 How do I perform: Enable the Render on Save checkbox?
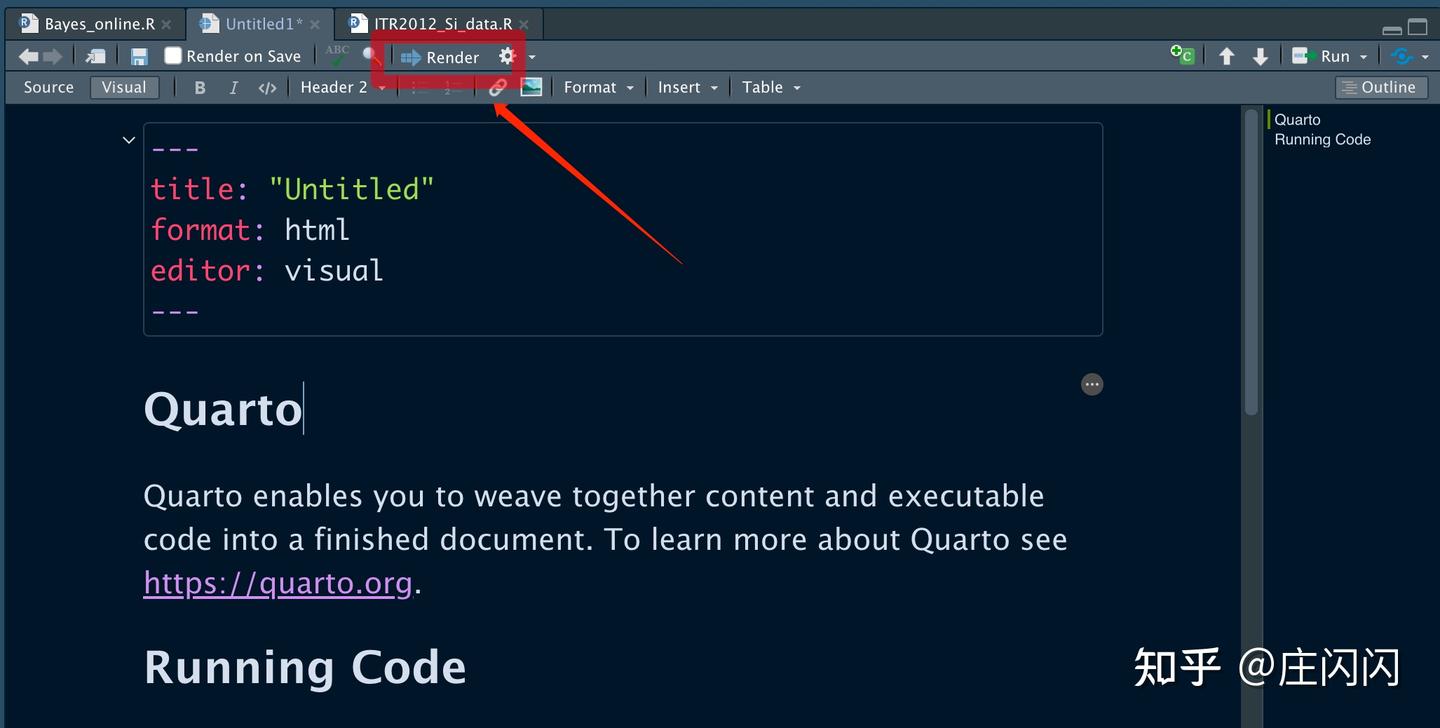pyautogui.click(x=173, y=56)
